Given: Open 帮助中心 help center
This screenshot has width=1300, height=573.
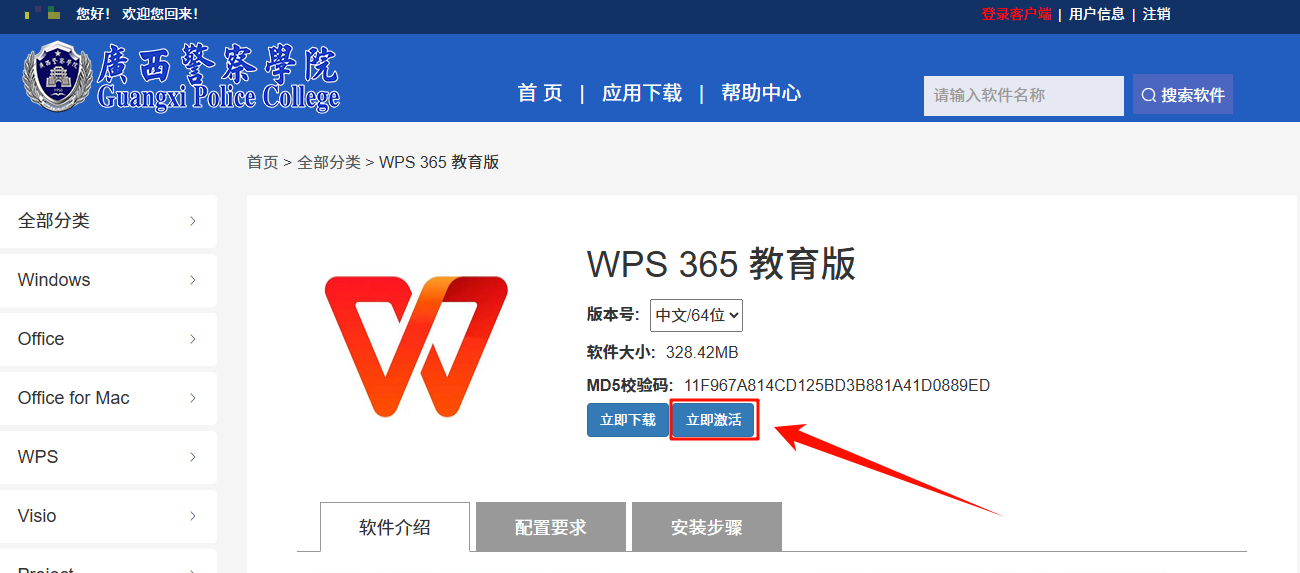Looking at the screenshot, I should (761, 93).
